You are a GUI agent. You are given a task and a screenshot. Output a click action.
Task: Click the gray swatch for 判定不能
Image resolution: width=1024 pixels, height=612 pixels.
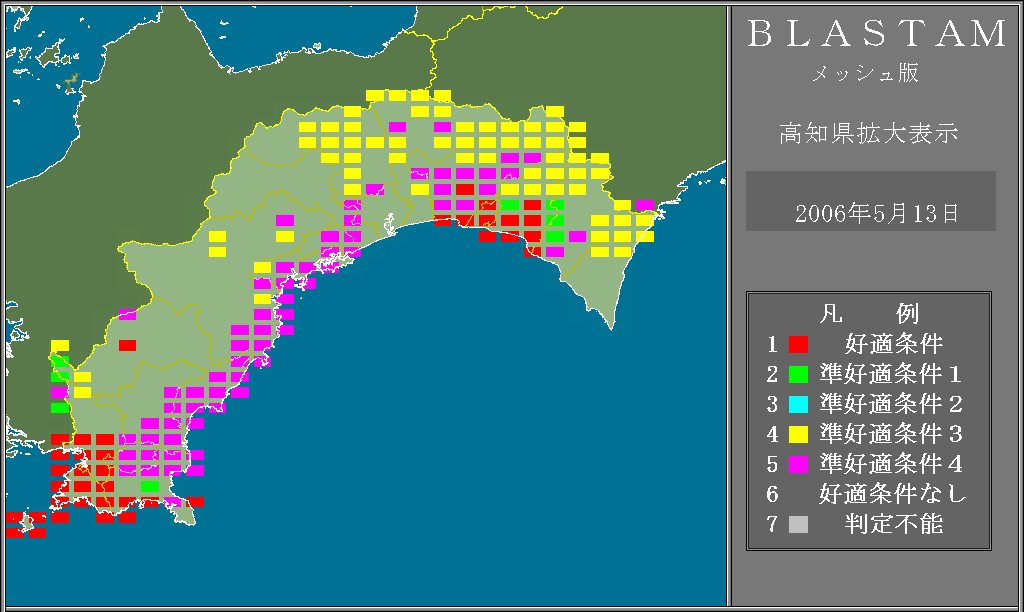(x=798, y=524)
